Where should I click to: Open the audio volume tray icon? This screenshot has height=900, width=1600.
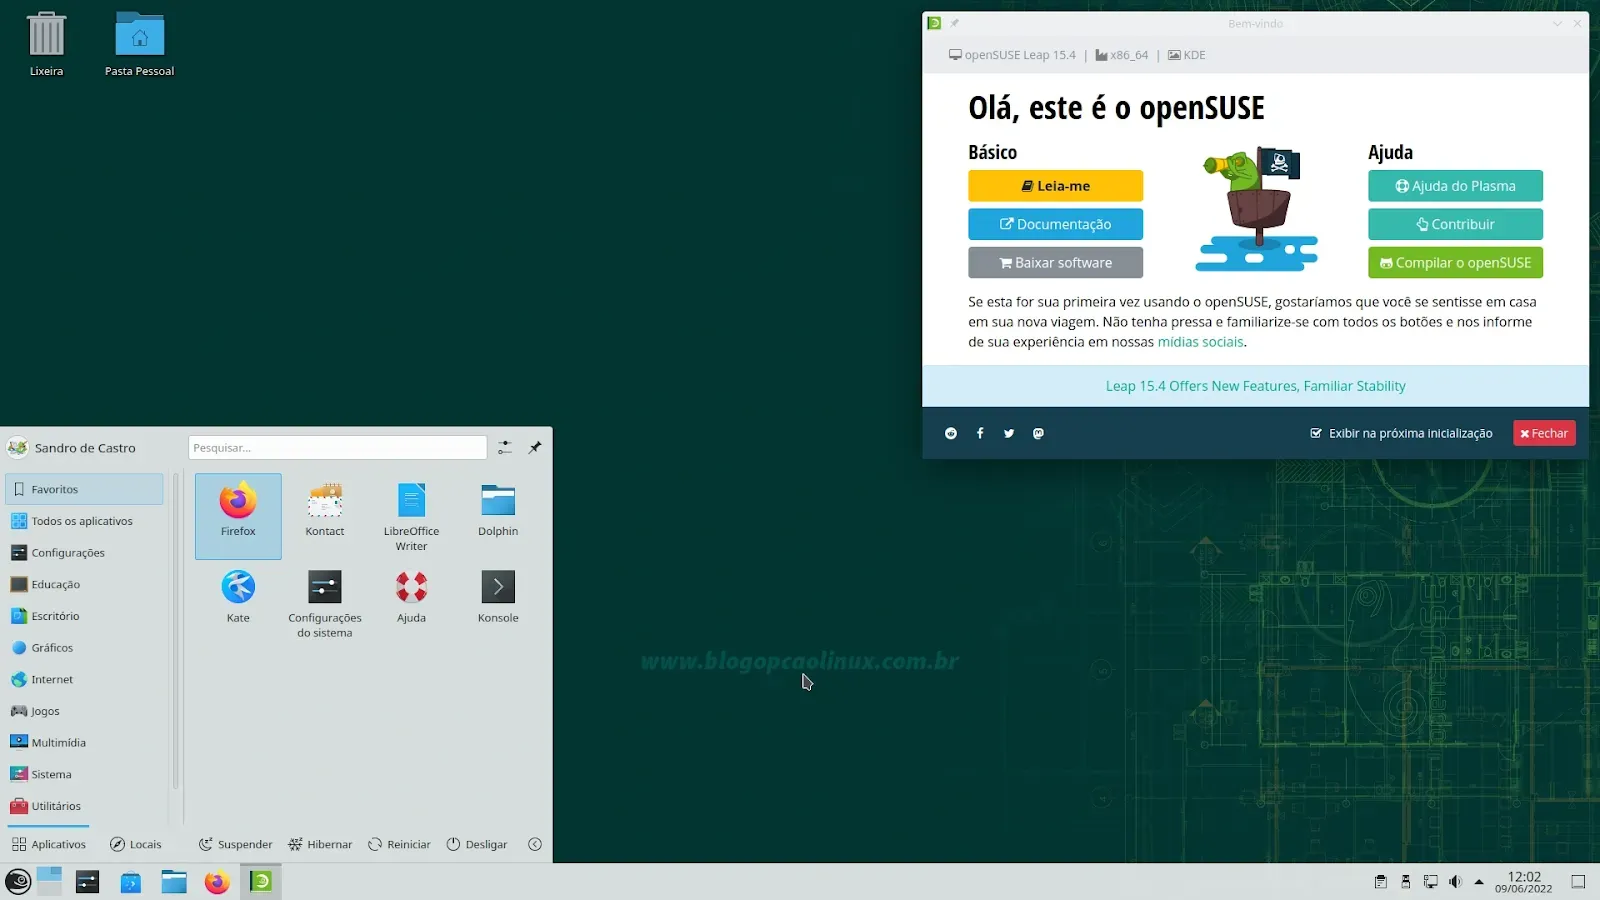tap(1455, 882)
